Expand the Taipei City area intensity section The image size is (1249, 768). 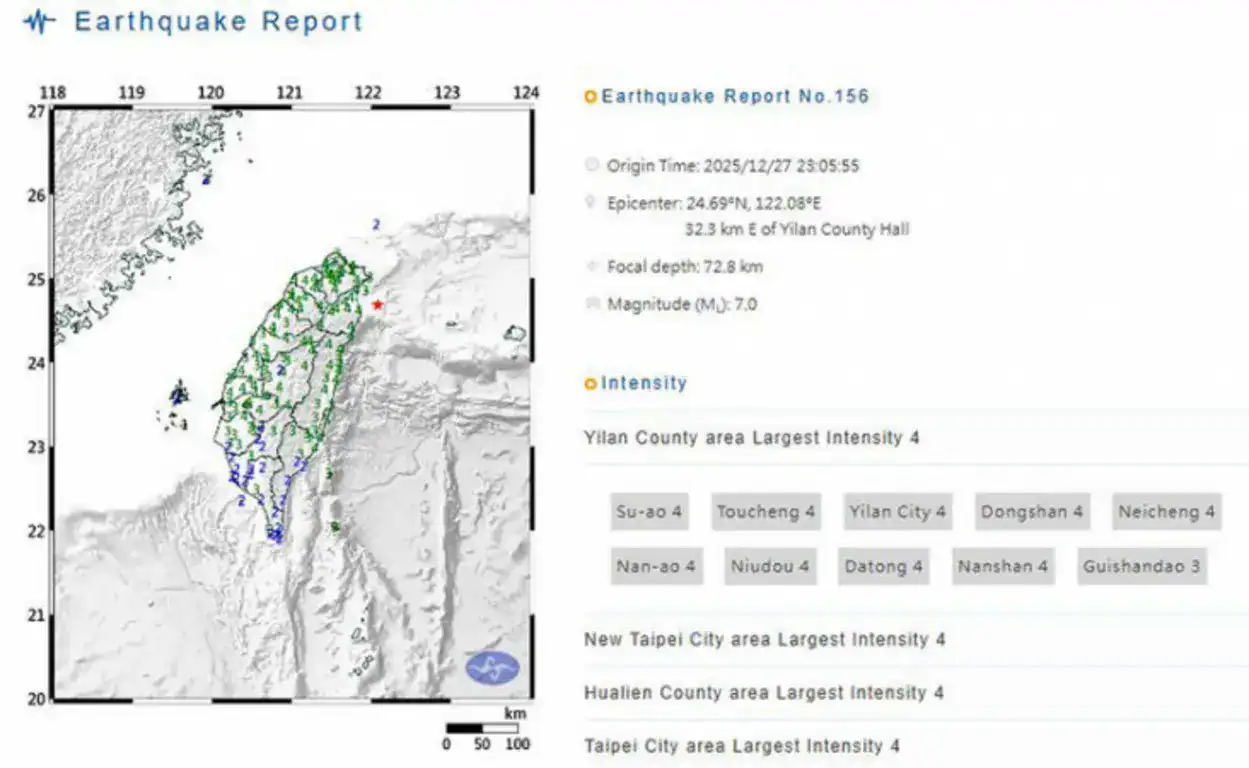742,745
